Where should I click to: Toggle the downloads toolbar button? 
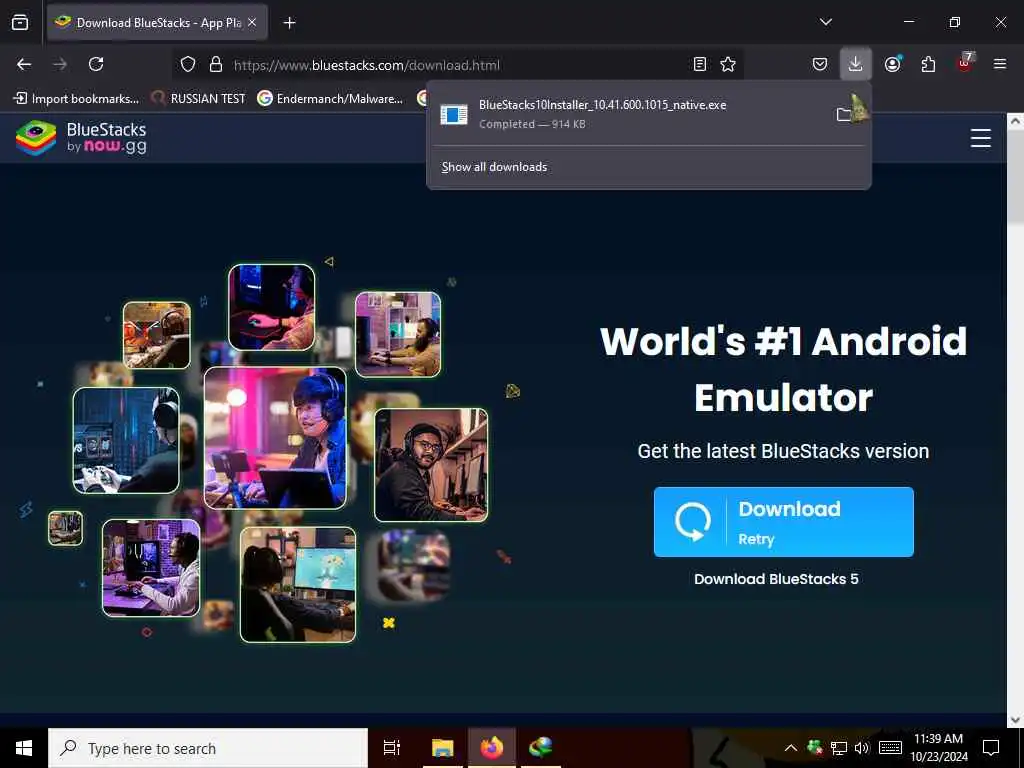(856, 64)
